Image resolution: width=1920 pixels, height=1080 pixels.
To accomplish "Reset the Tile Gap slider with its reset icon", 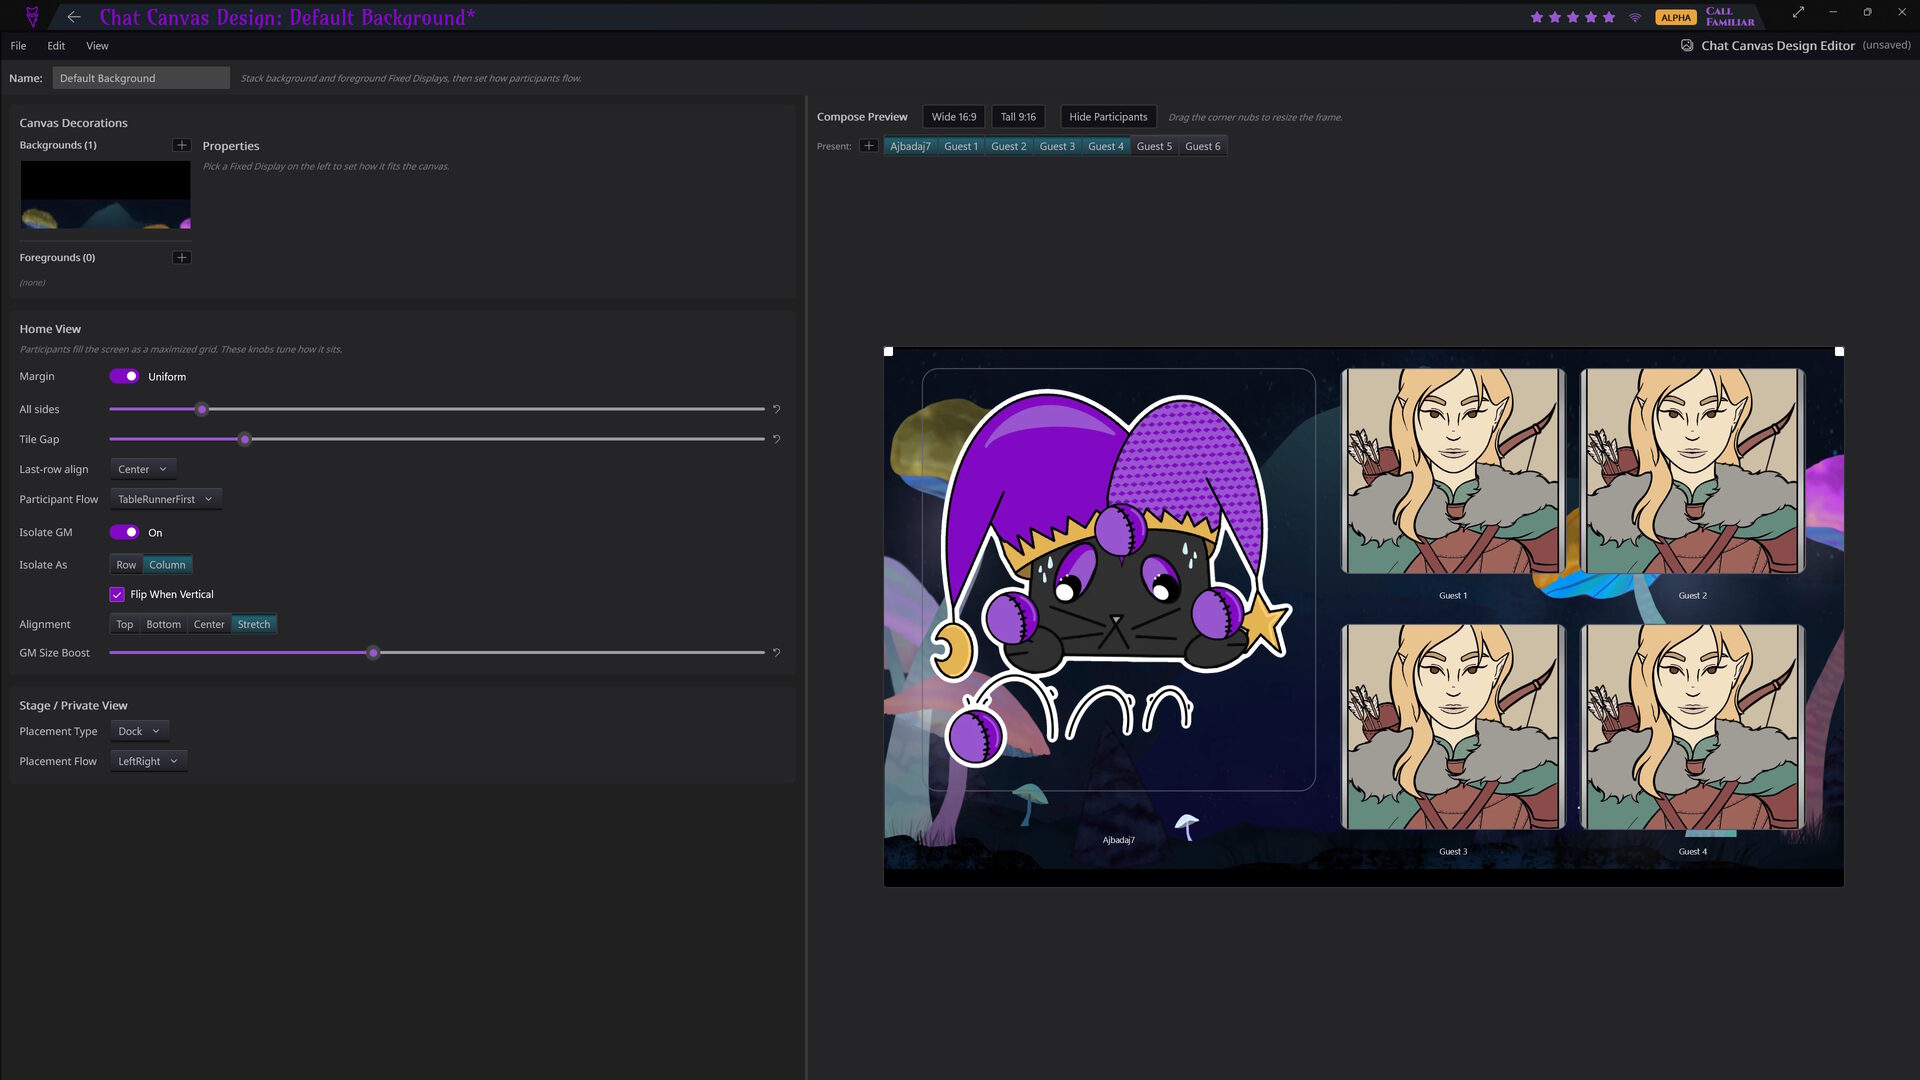I will [776, 439].
